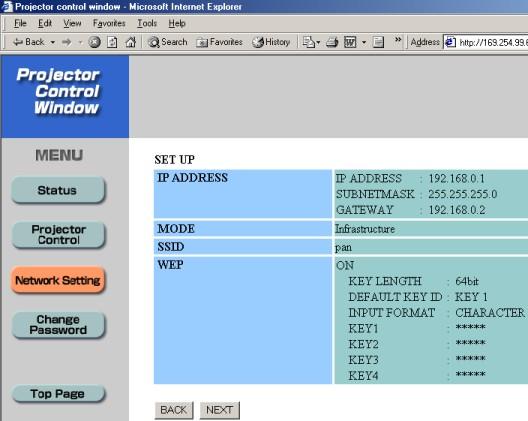Click the SET UP heading text
Screen dimensions: 528x421
pyautogui.click(x=174, y=160)
